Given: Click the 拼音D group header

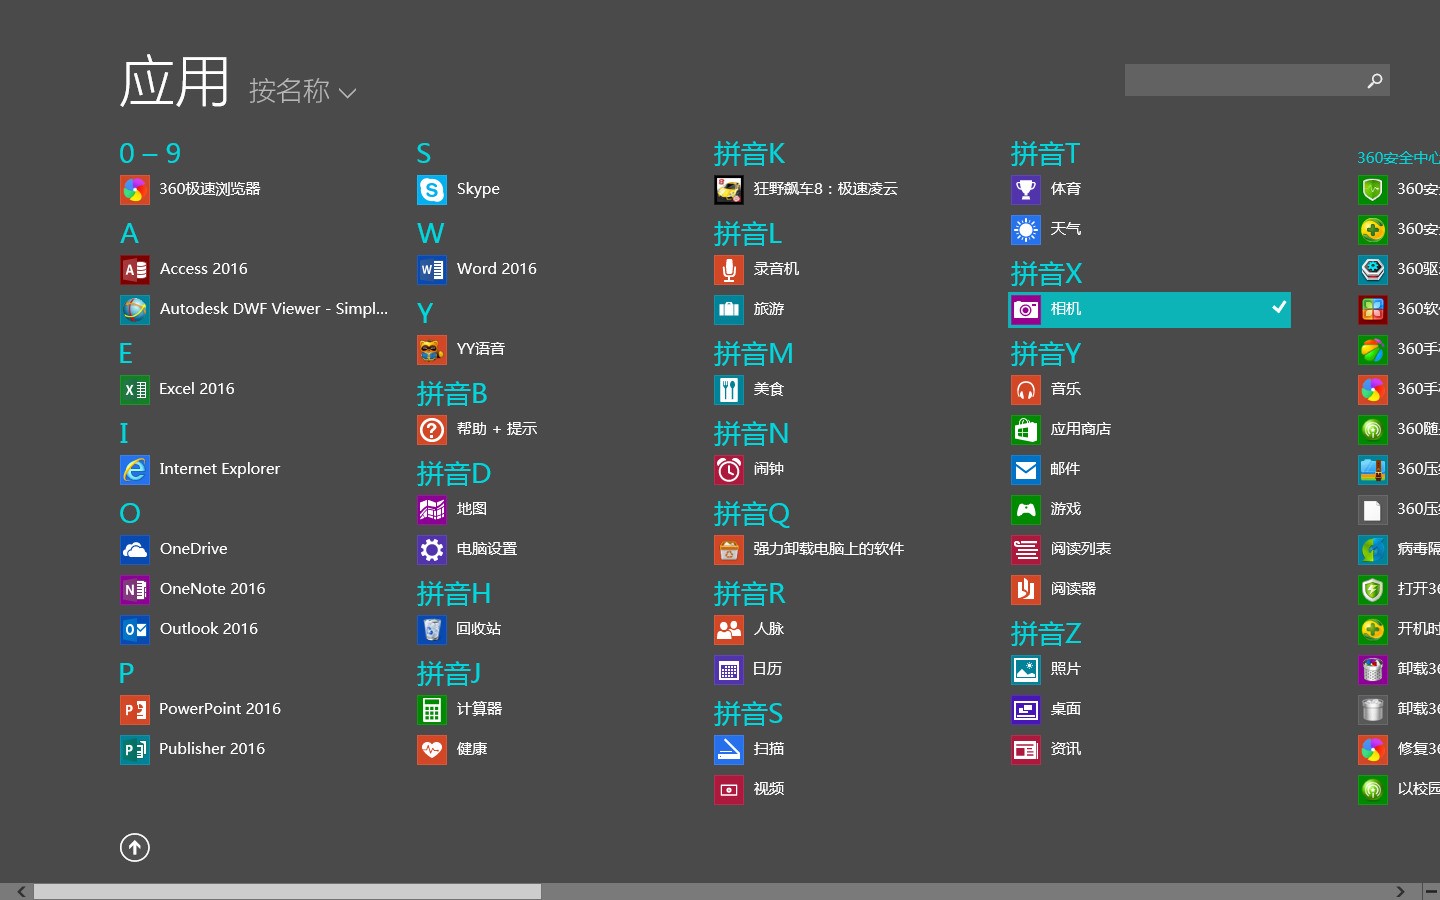Looking at the screenshot, I should tap(454, 474).
